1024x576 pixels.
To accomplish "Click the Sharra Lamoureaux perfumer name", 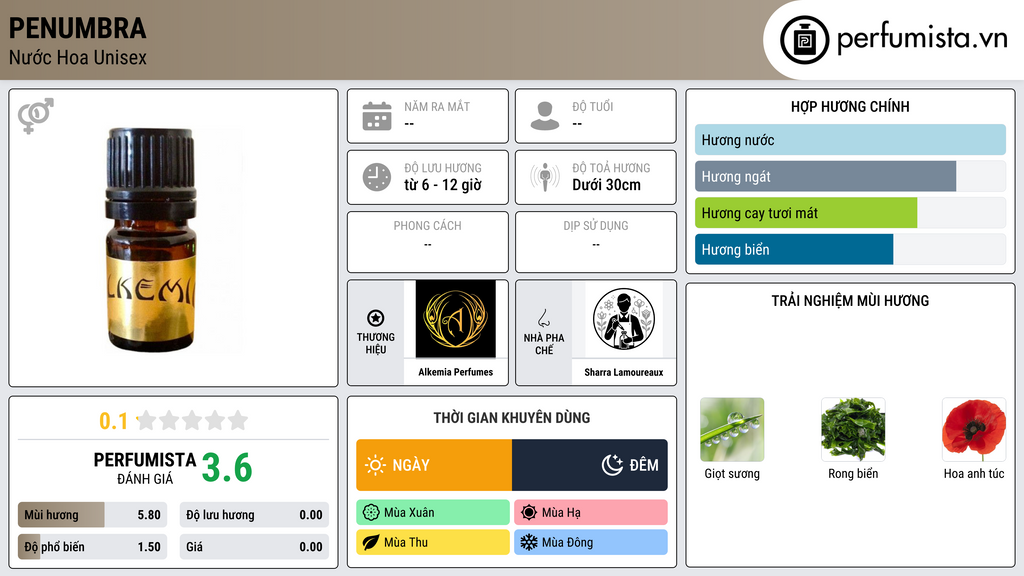I will tap(624, 372).
